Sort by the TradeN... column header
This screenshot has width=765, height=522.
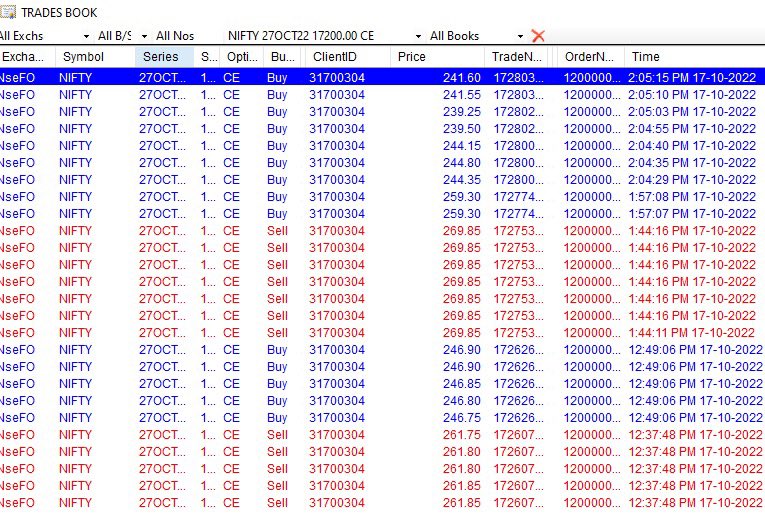coord(516,57)
